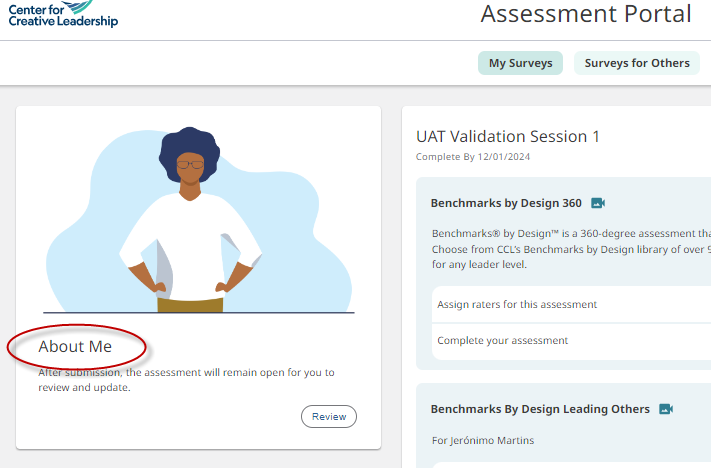The image size is (711, 468).
Task: Open the Center for Creative Leadership logo
Action: tap(63, 14)
